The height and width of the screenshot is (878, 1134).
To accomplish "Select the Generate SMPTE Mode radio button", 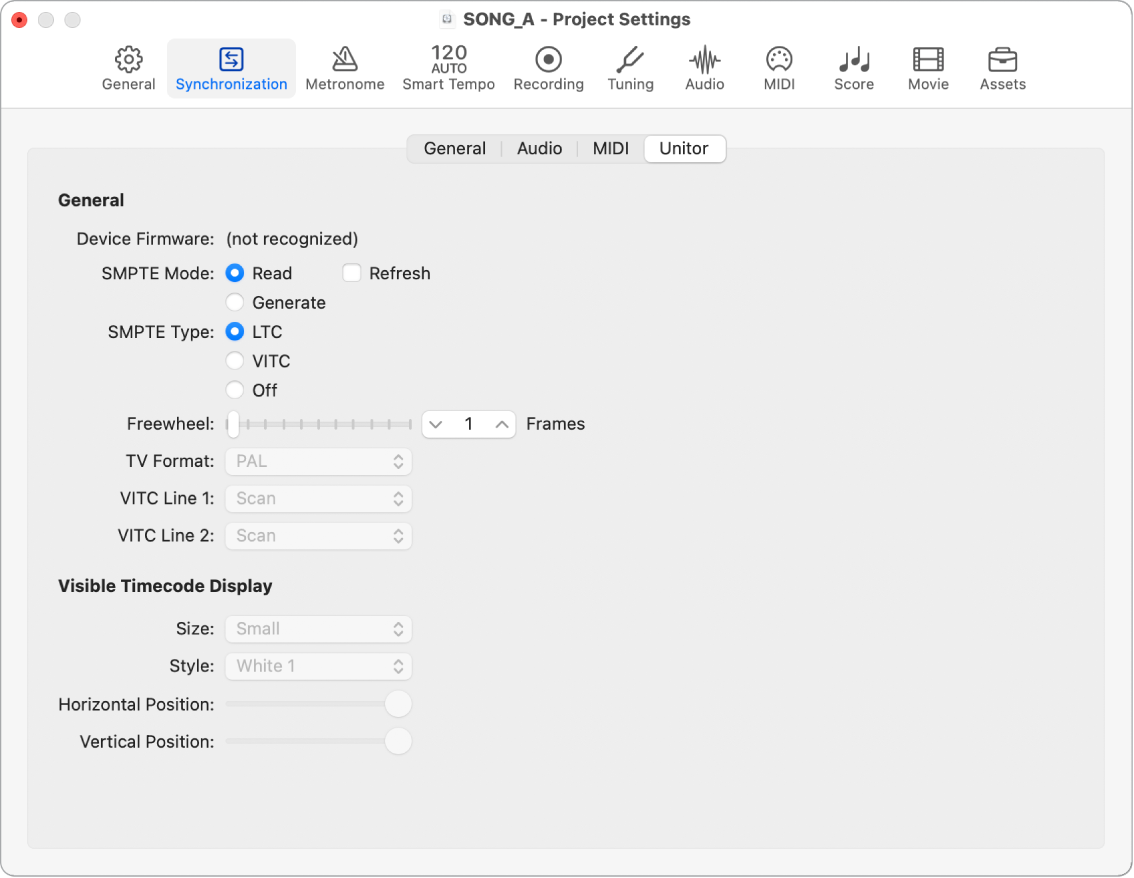I will pos(235,302).
